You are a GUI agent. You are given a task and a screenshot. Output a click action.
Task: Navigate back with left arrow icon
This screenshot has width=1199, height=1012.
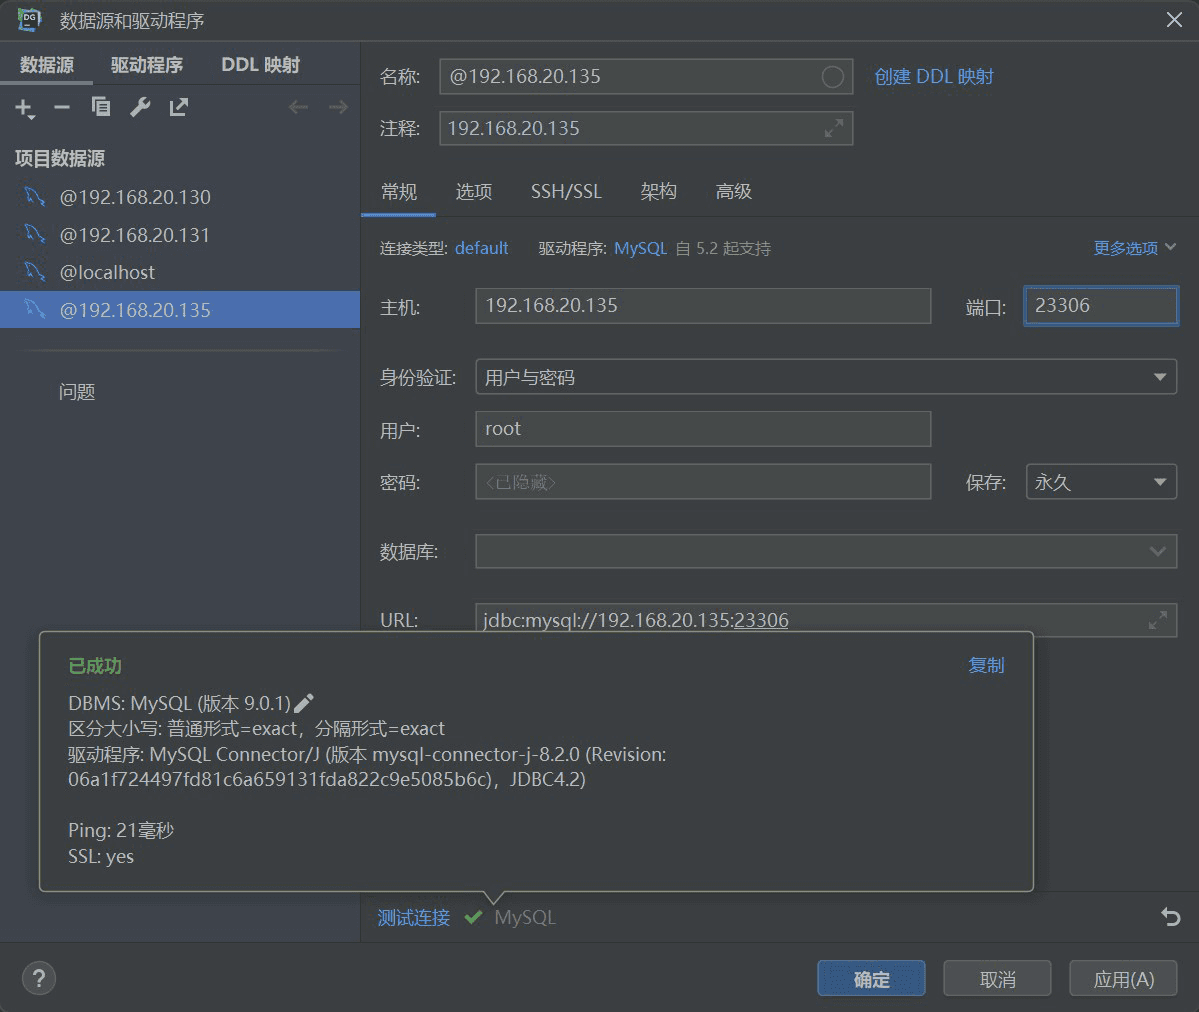tap(298, 107)
